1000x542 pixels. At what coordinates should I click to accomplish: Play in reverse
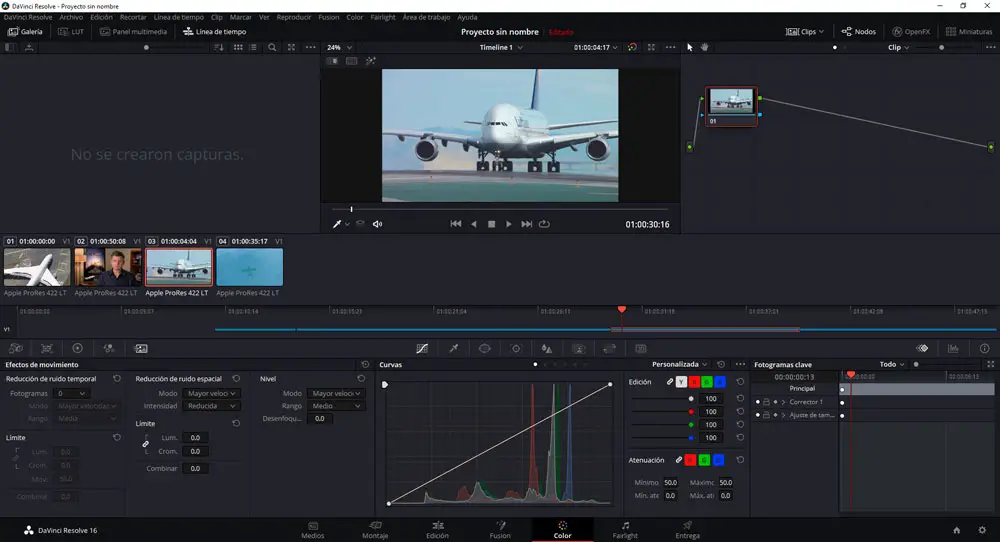point(473,224)
